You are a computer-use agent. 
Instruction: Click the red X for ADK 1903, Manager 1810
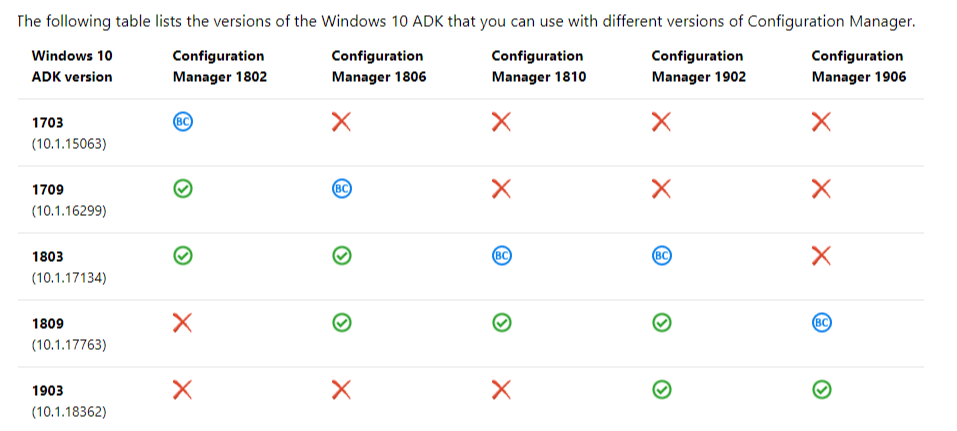[502, 389]
